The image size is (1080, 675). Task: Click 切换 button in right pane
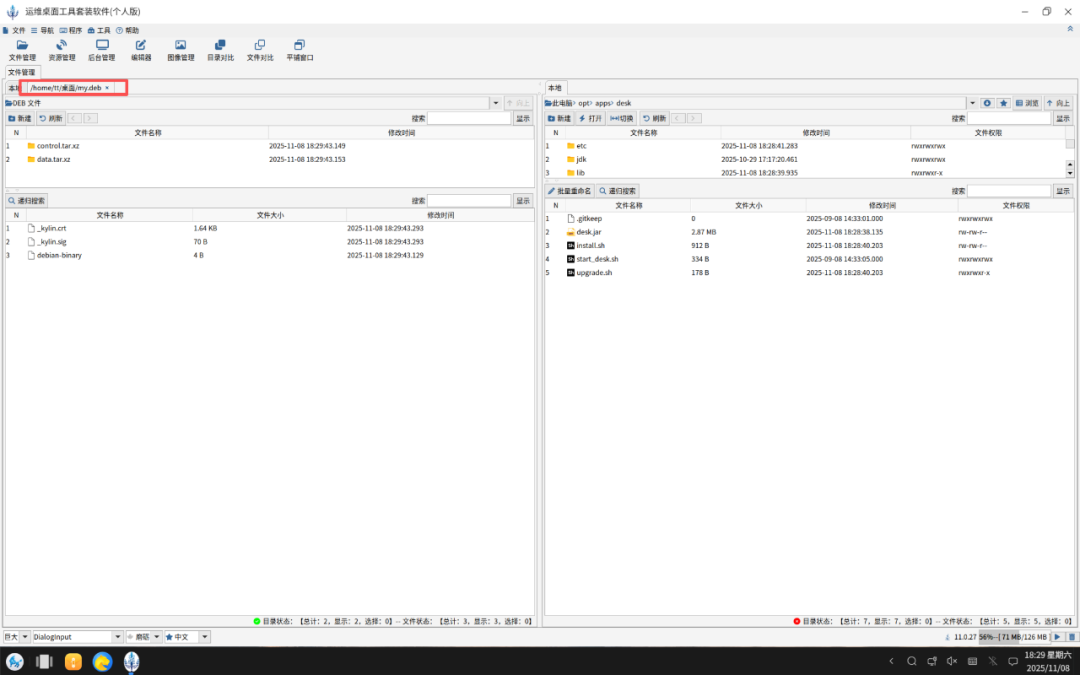point(622,118)
